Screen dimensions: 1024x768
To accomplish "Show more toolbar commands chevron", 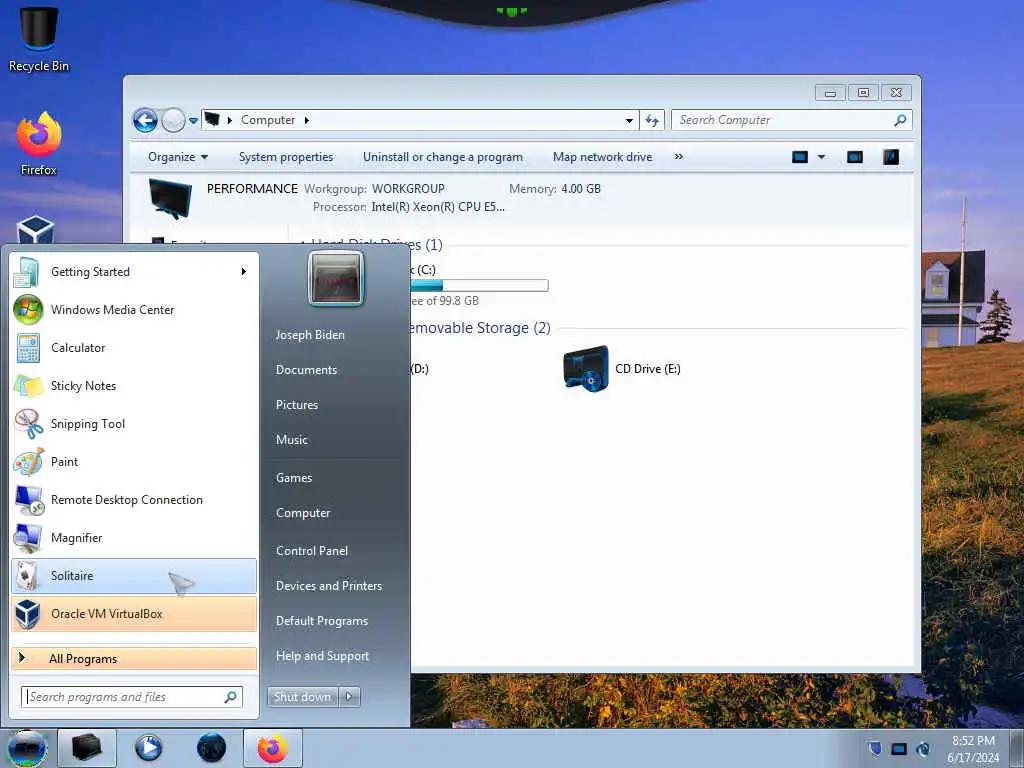I will 679,157.
